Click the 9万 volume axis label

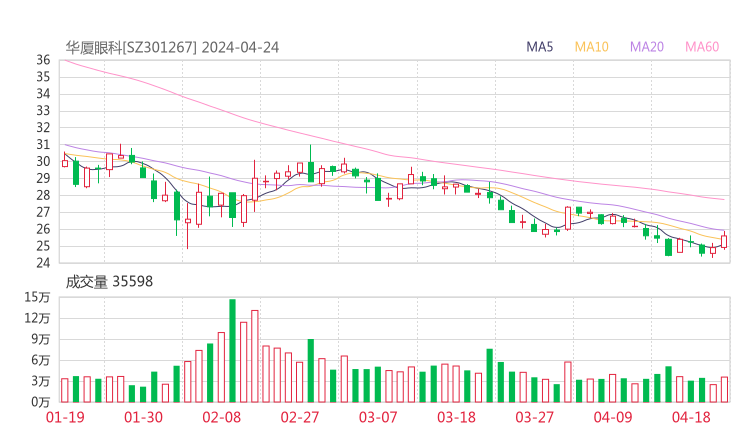(x=41, y=339)
